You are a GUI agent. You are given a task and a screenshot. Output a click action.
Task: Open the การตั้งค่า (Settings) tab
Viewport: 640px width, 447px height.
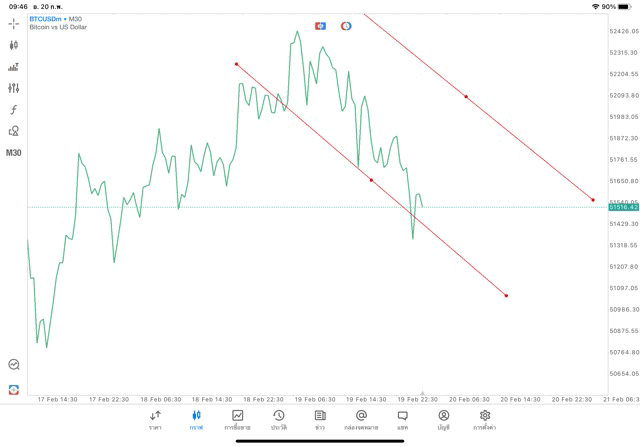pyautogui.click(x=485, y=419)
